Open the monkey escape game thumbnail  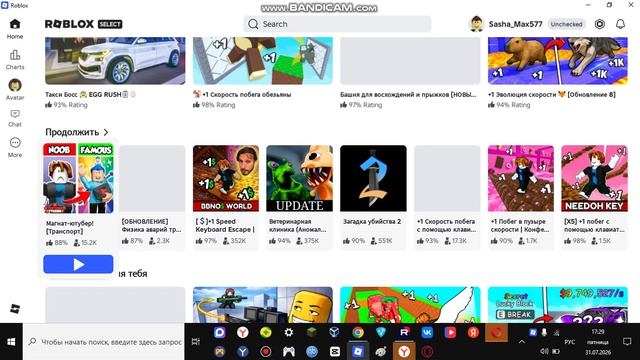coord(263,61)
